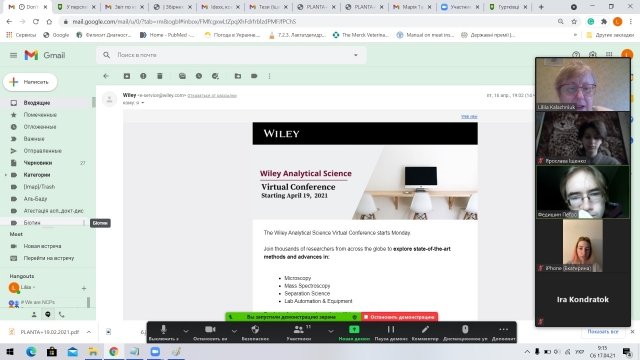Open Zoom Participants panel
The image size is (640, 360).
[x=299, y=332]
